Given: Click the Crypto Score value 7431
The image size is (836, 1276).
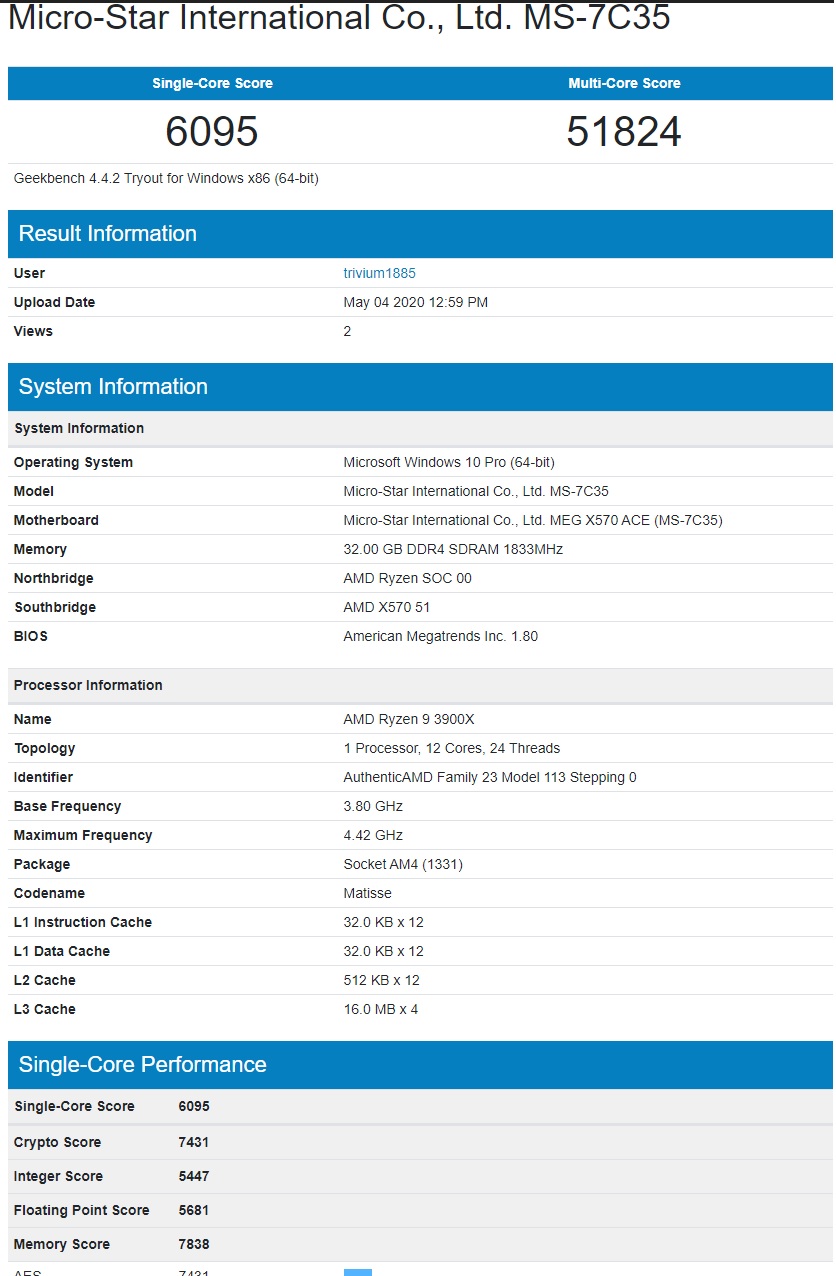Looking at the screenshot, I should 194,1142.
